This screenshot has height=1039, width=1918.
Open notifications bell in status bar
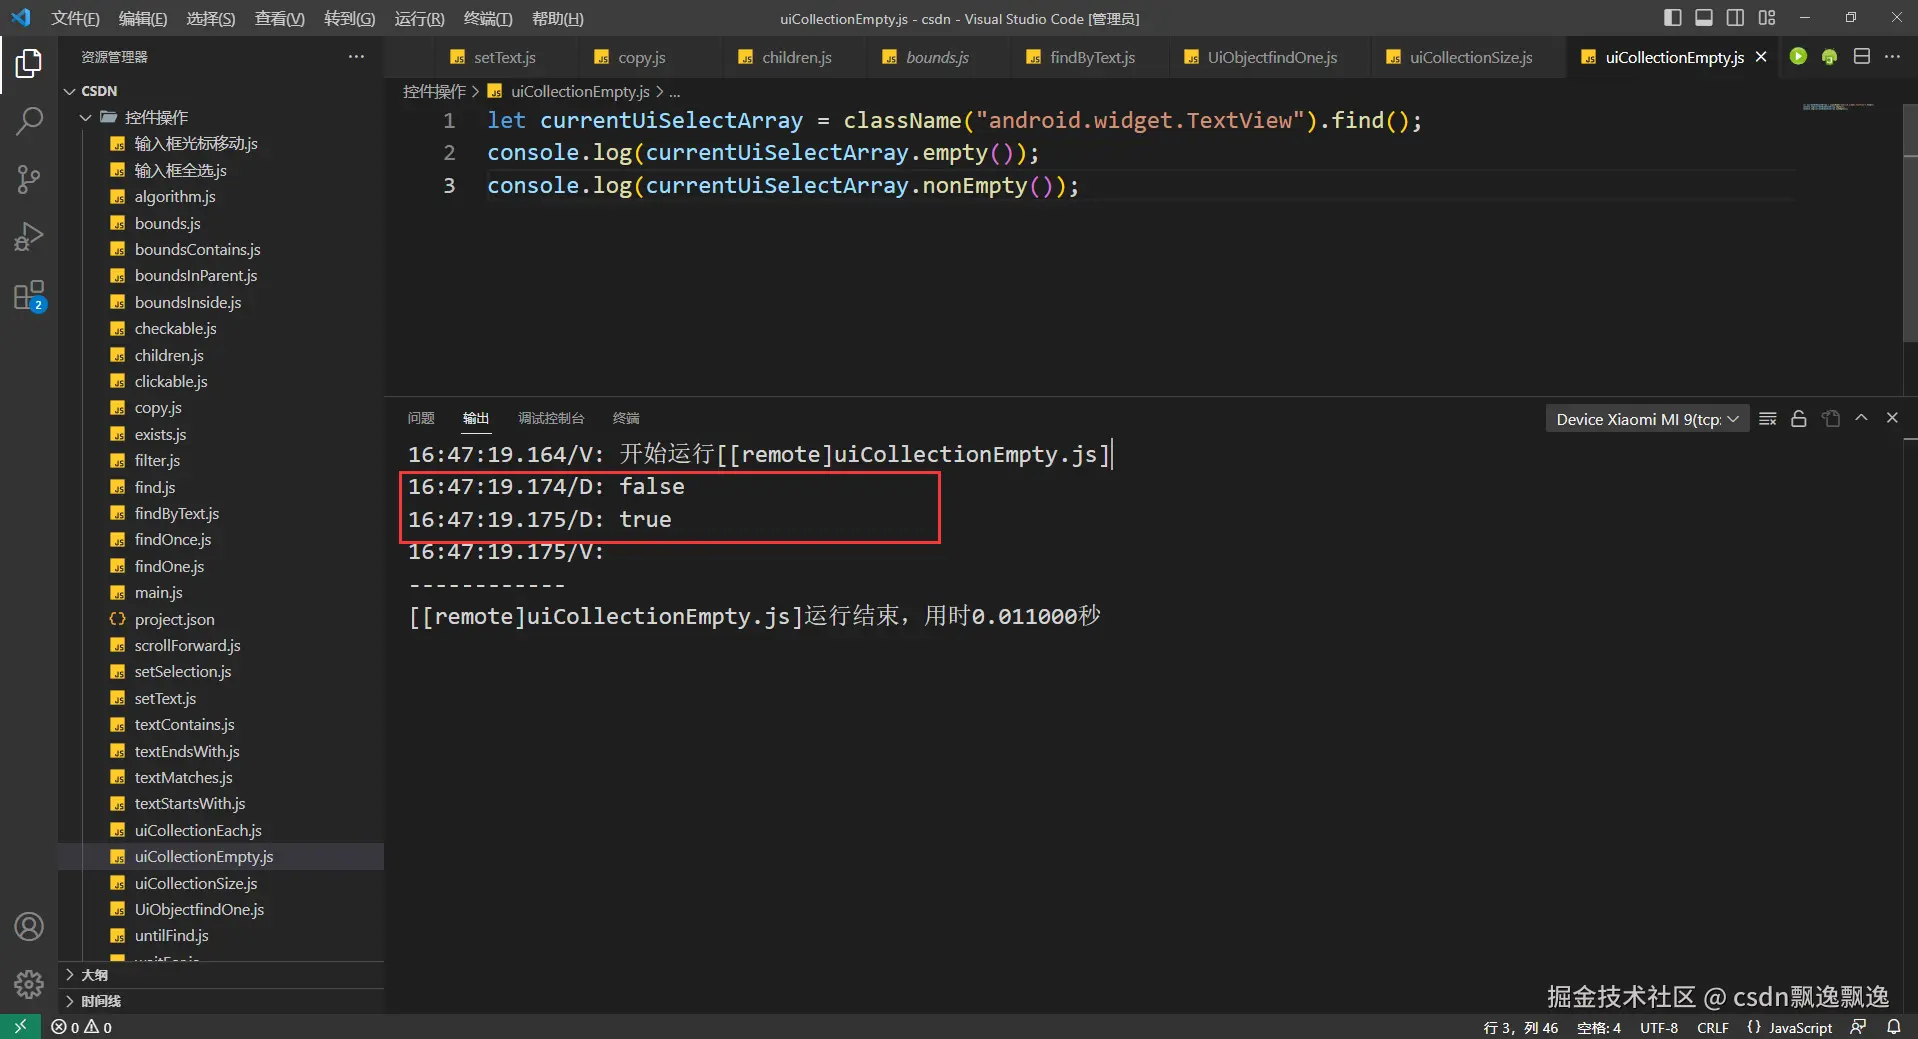tap(1893, 1027)
